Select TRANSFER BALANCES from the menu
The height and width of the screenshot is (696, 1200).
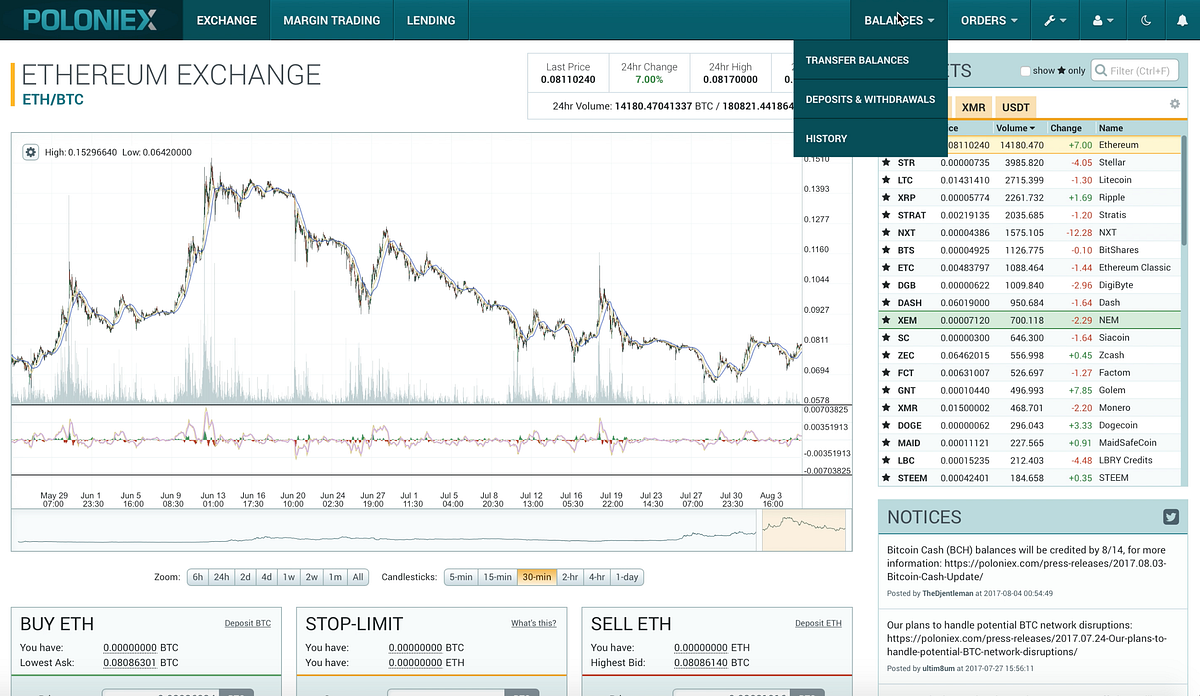tap(856, 60)
